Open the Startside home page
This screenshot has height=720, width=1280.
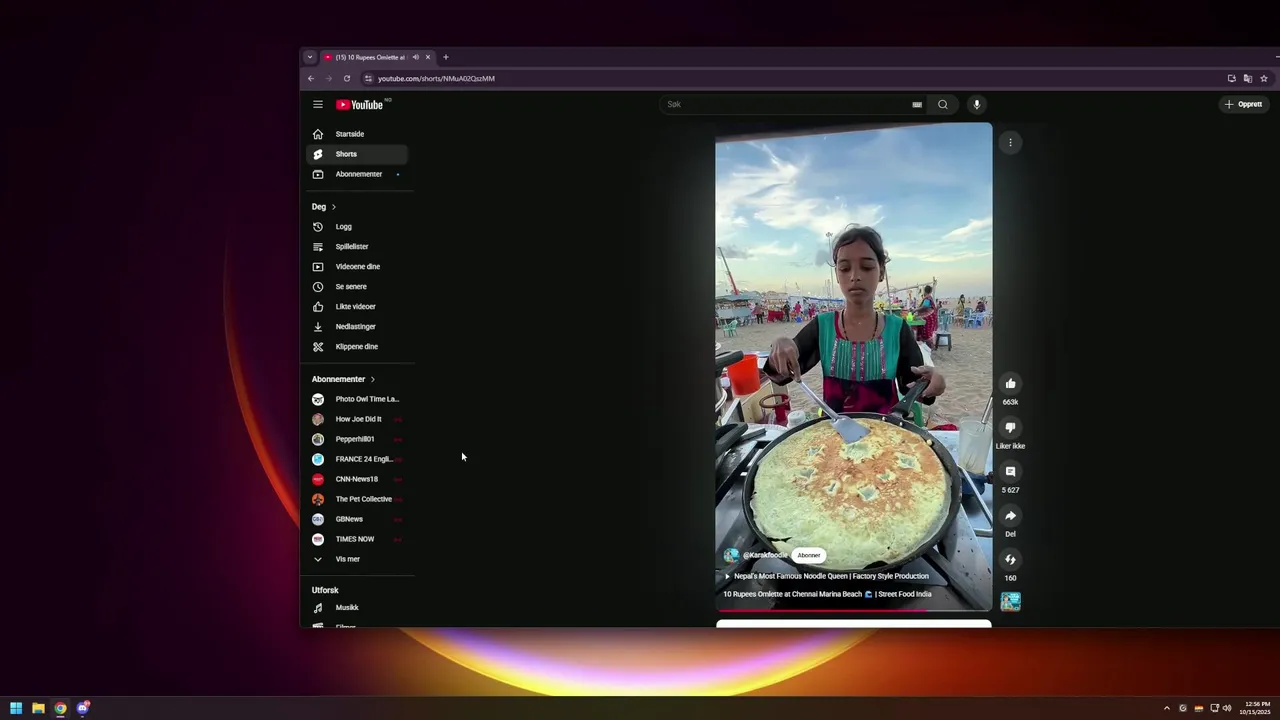click(x=357, y=134)
